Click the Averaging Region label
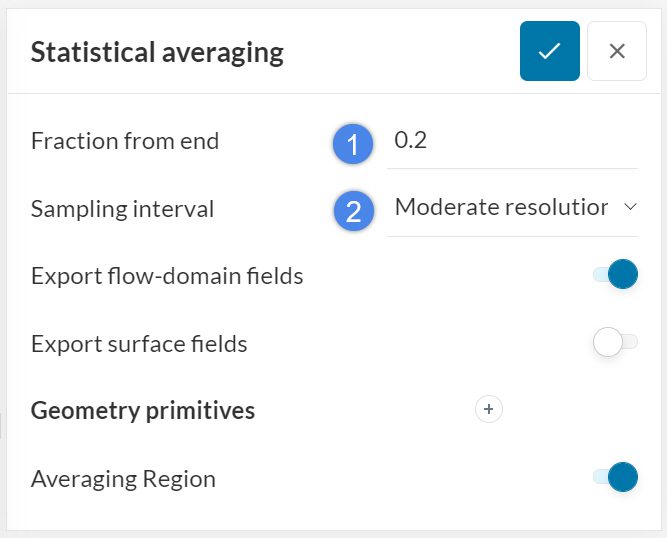667x538 pixels. (x=123, y=479)
